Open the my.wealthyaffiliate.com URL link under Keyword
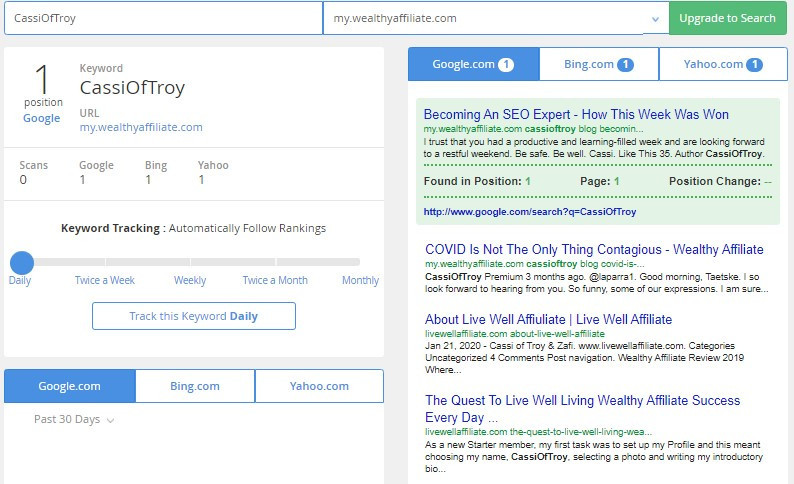Screen dimensions: 794x484 tap(141, 127)
